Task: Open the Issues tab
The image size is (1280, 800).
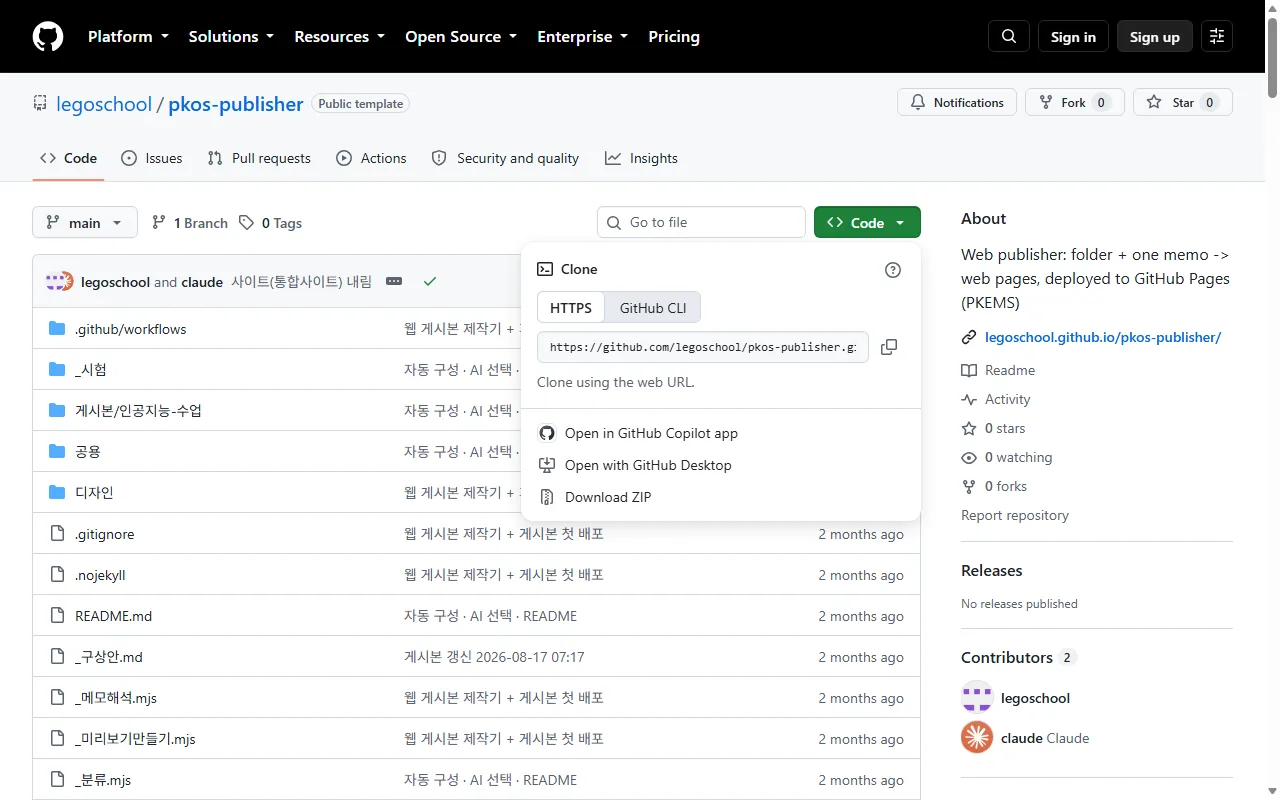Action: [x=152, y=158]
